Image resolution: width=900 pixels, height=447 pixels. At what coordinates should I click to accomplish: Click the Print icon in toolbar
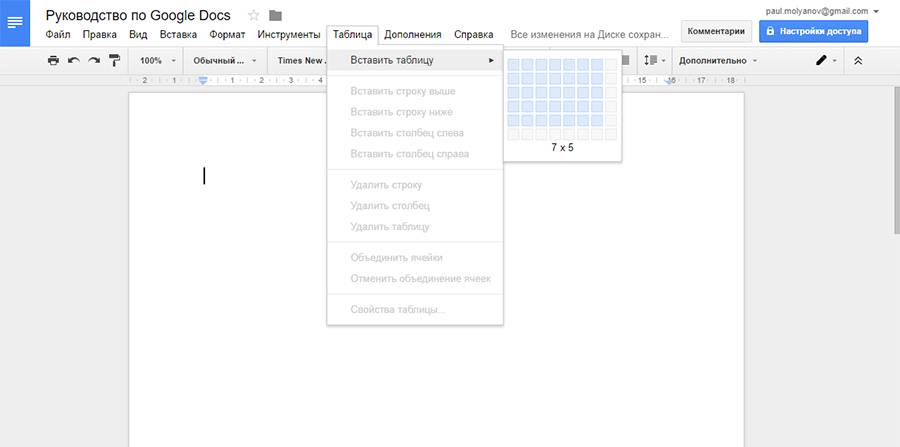pyautogui.click(x=53, y=60)
